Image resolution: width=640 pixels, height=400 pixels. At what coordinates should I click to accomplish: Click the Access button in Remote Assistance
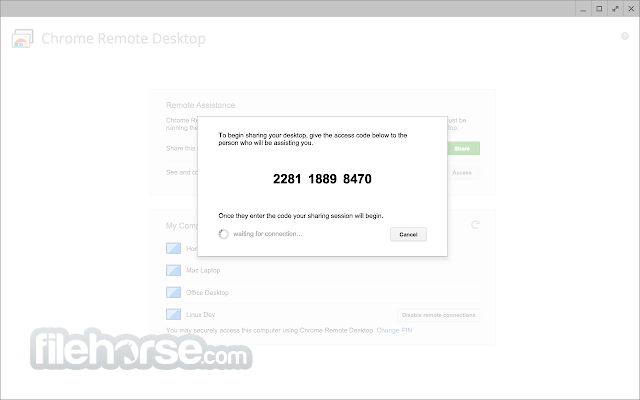click(x=463, y=173)
